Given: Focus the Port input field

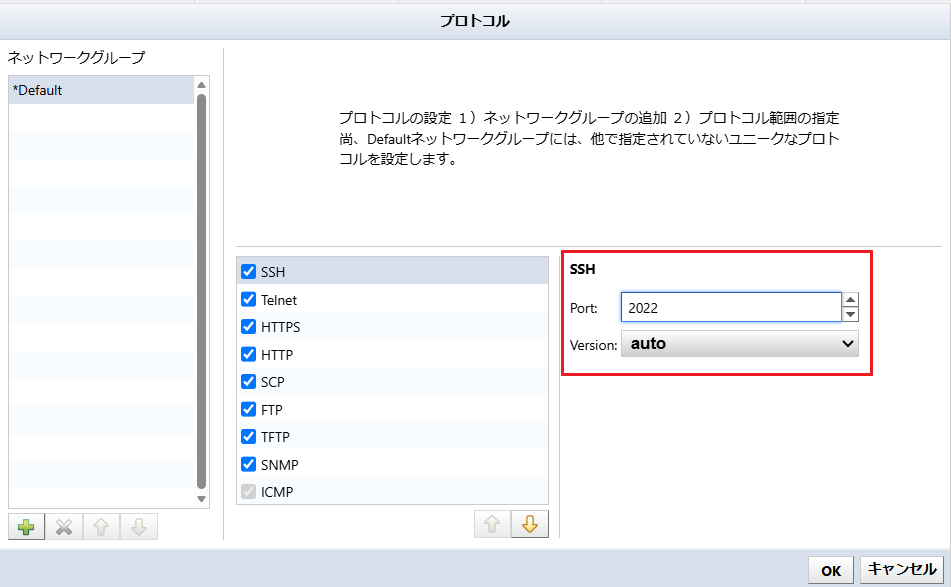Looking at the screenshot, I should pyautogui.click(x=731, y=307).
